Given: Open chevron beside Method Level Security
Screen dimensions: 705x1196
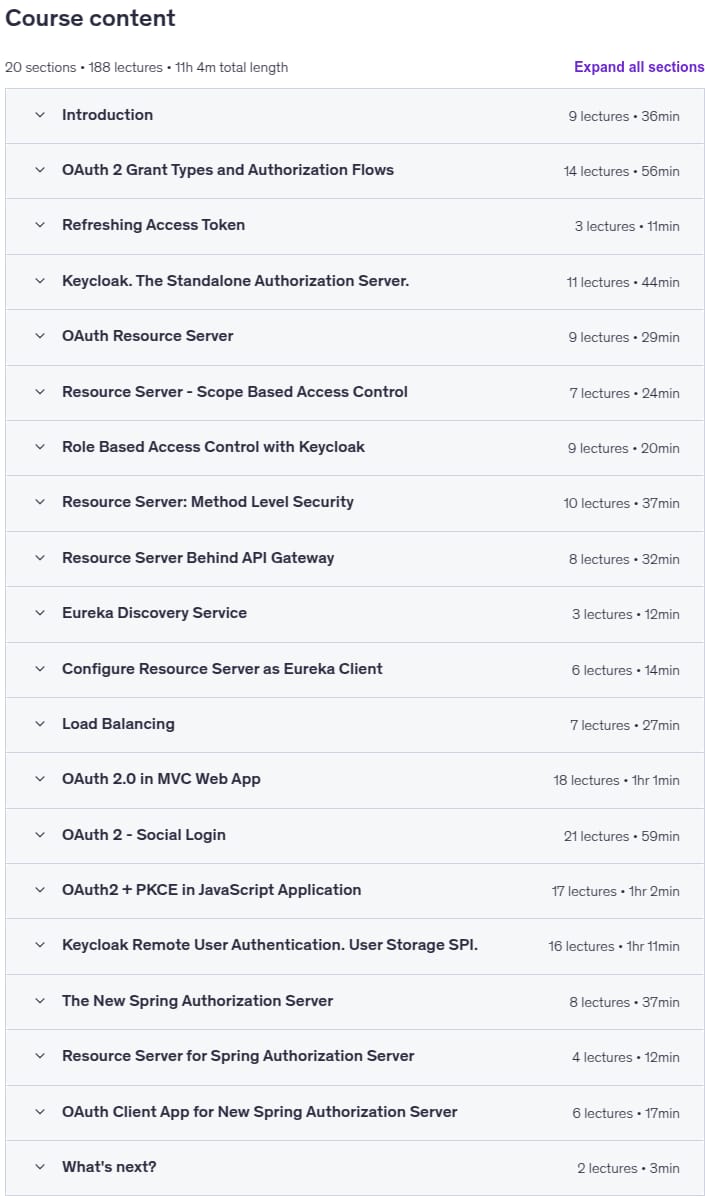Looking at the screenshot, I should (40, 503).
